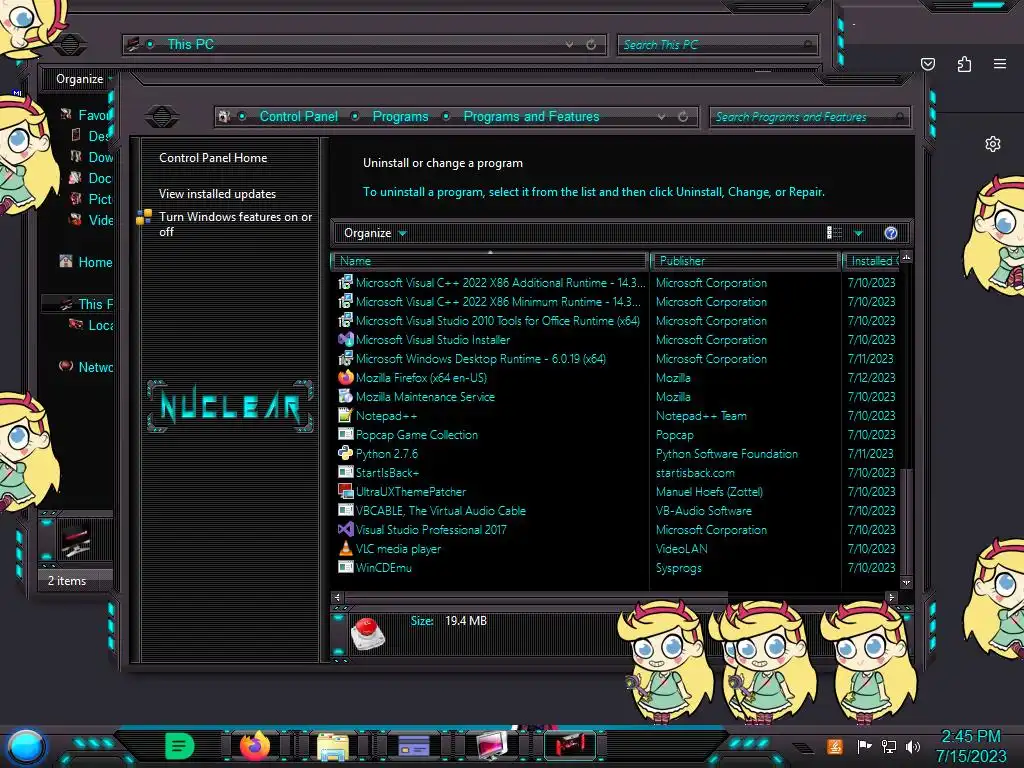Open the Organize menu in the This PC window
Screen dimensions: 1024x768
click(84, 79)
